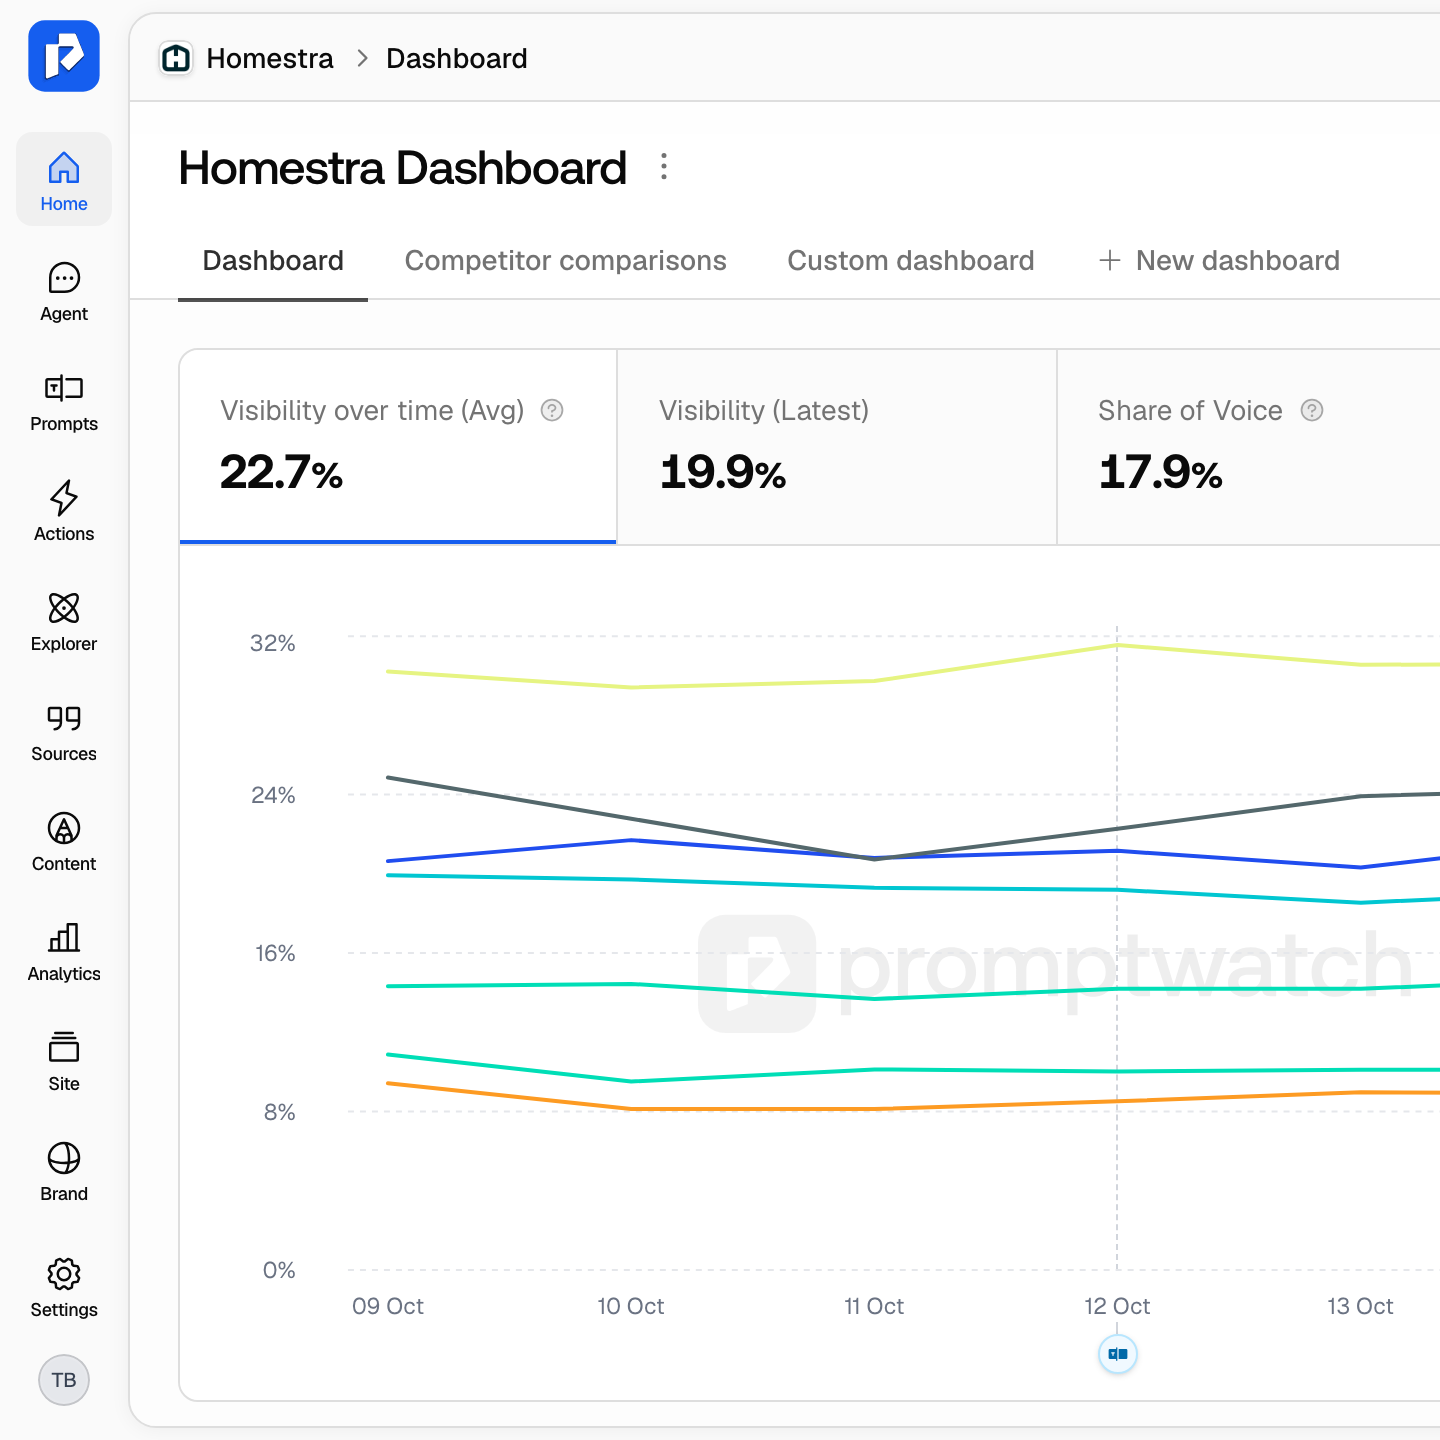Screen dimensions: 1440x1440
Task: Click the 11 Oct axis label
Action: pos(874,1306)
